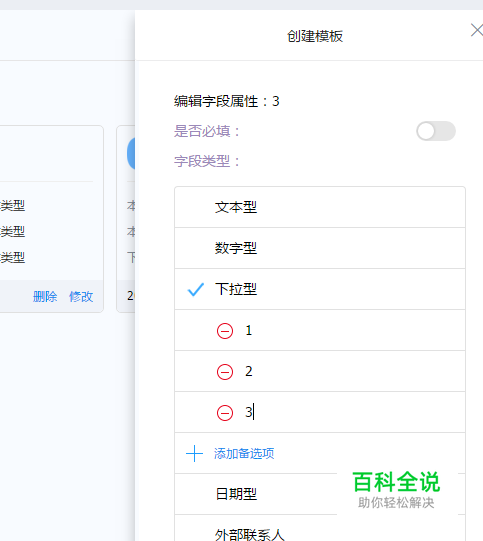Select the 下拉型 field type

tap(320, 289)
